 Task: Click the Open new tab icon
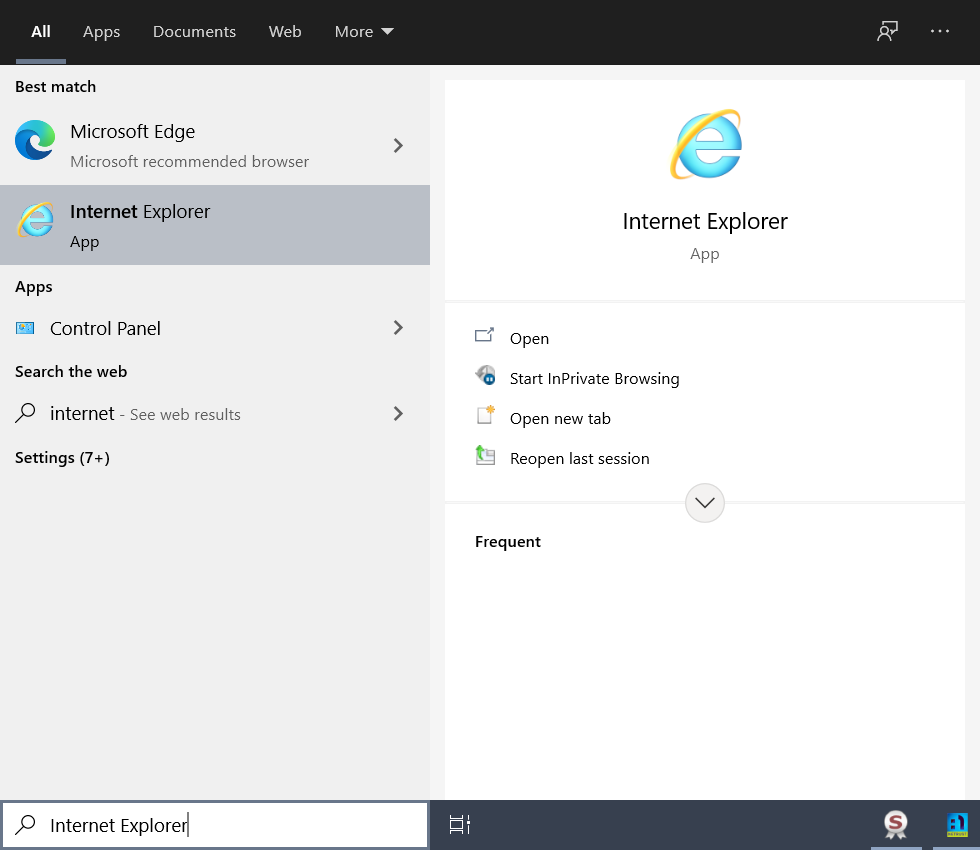click(486, 415)
